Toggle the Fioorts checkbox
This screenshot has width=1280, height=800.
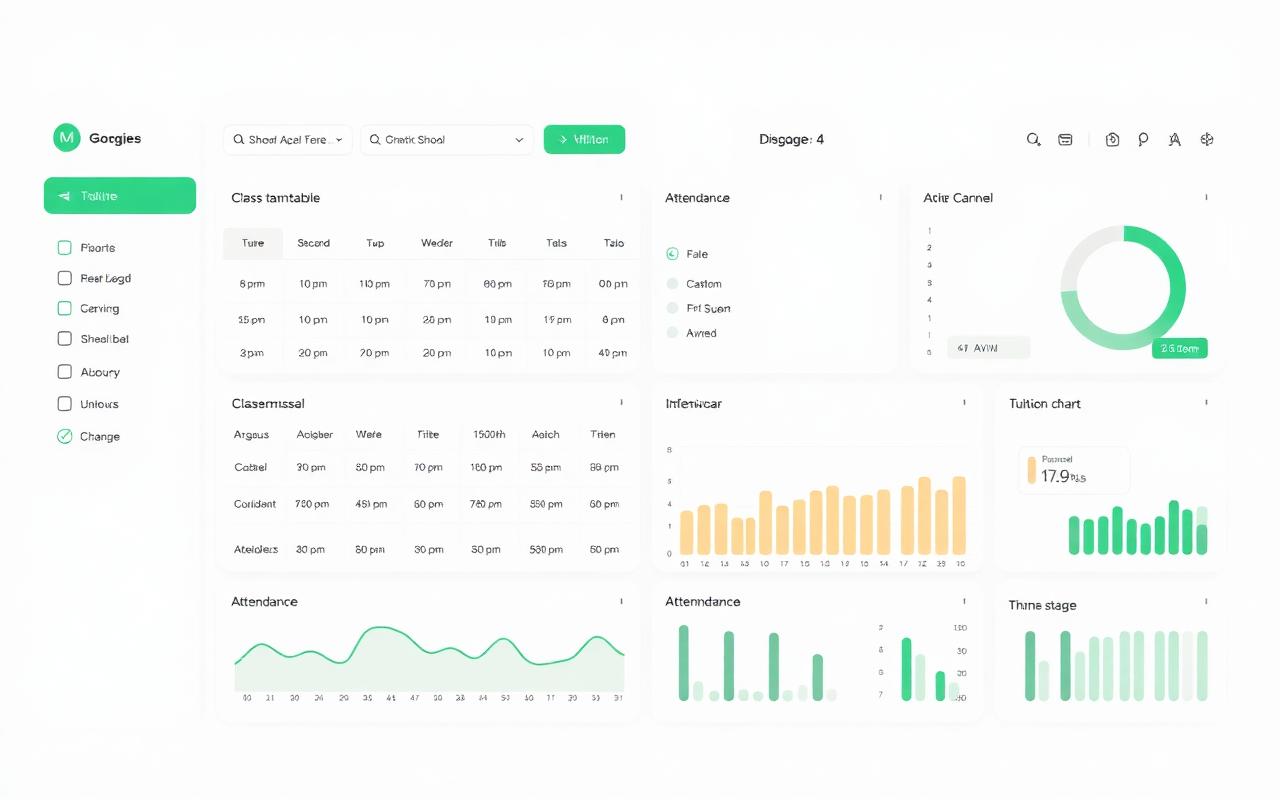tap(65, 247)
